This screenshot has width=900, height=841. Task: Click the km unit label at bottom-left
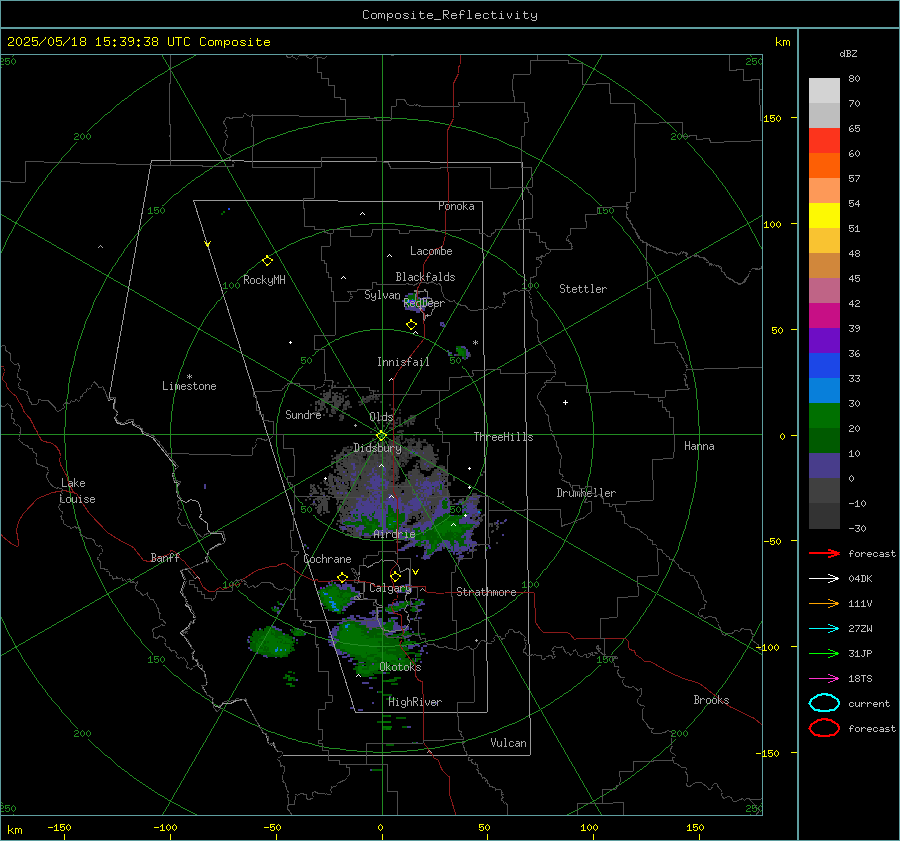point(14,830)
